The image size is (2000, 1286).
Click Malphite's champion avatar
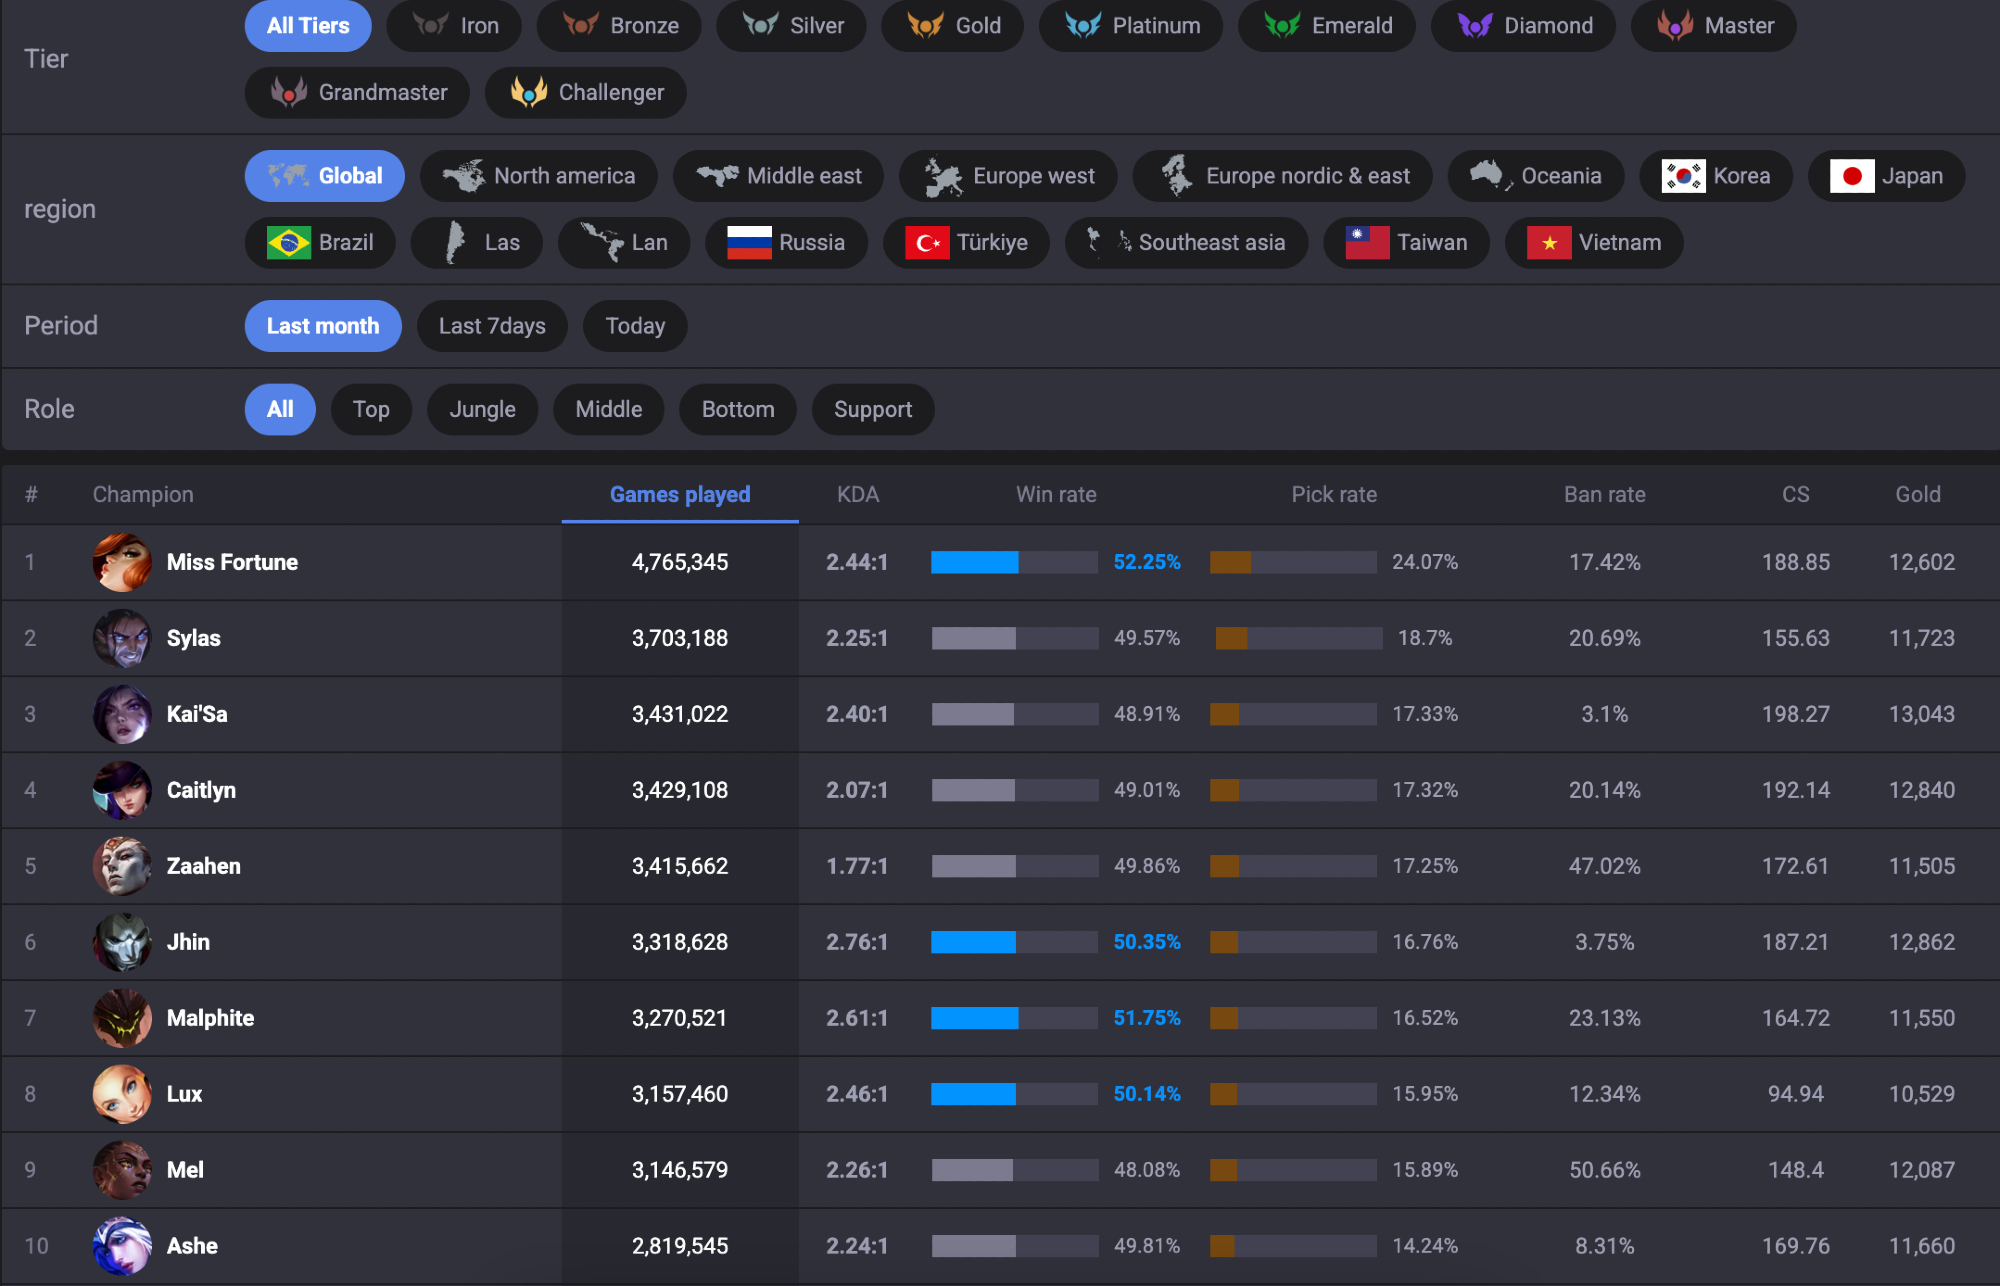point(122,1018)
